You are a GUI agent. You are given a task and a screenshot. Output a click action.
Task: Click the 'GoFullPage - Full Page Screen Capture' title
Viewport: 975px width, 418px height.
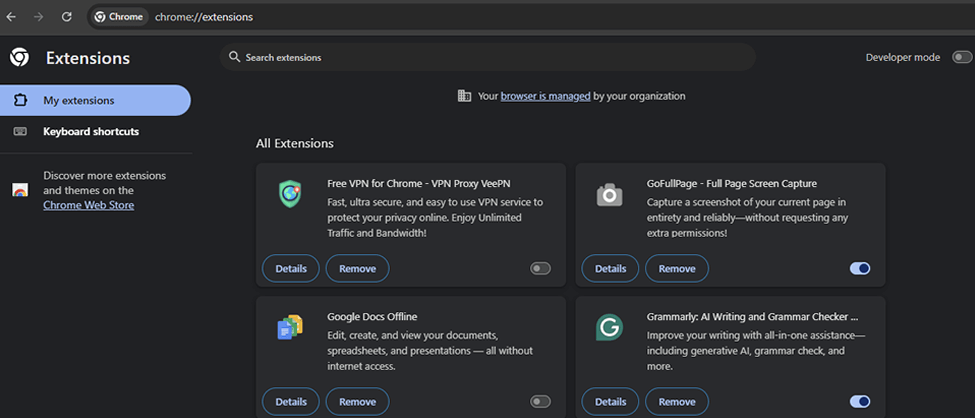(x=732, y=183)
